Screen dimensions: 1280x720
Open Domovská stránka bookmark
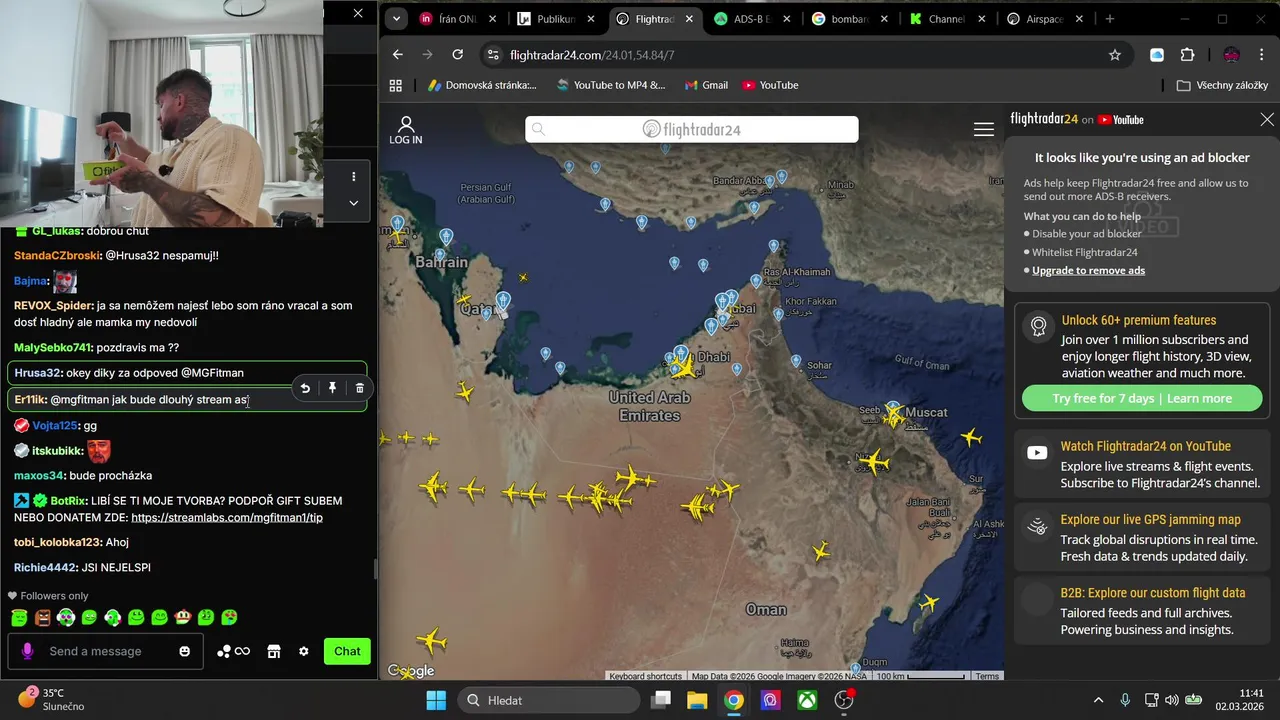pos(482,85)
